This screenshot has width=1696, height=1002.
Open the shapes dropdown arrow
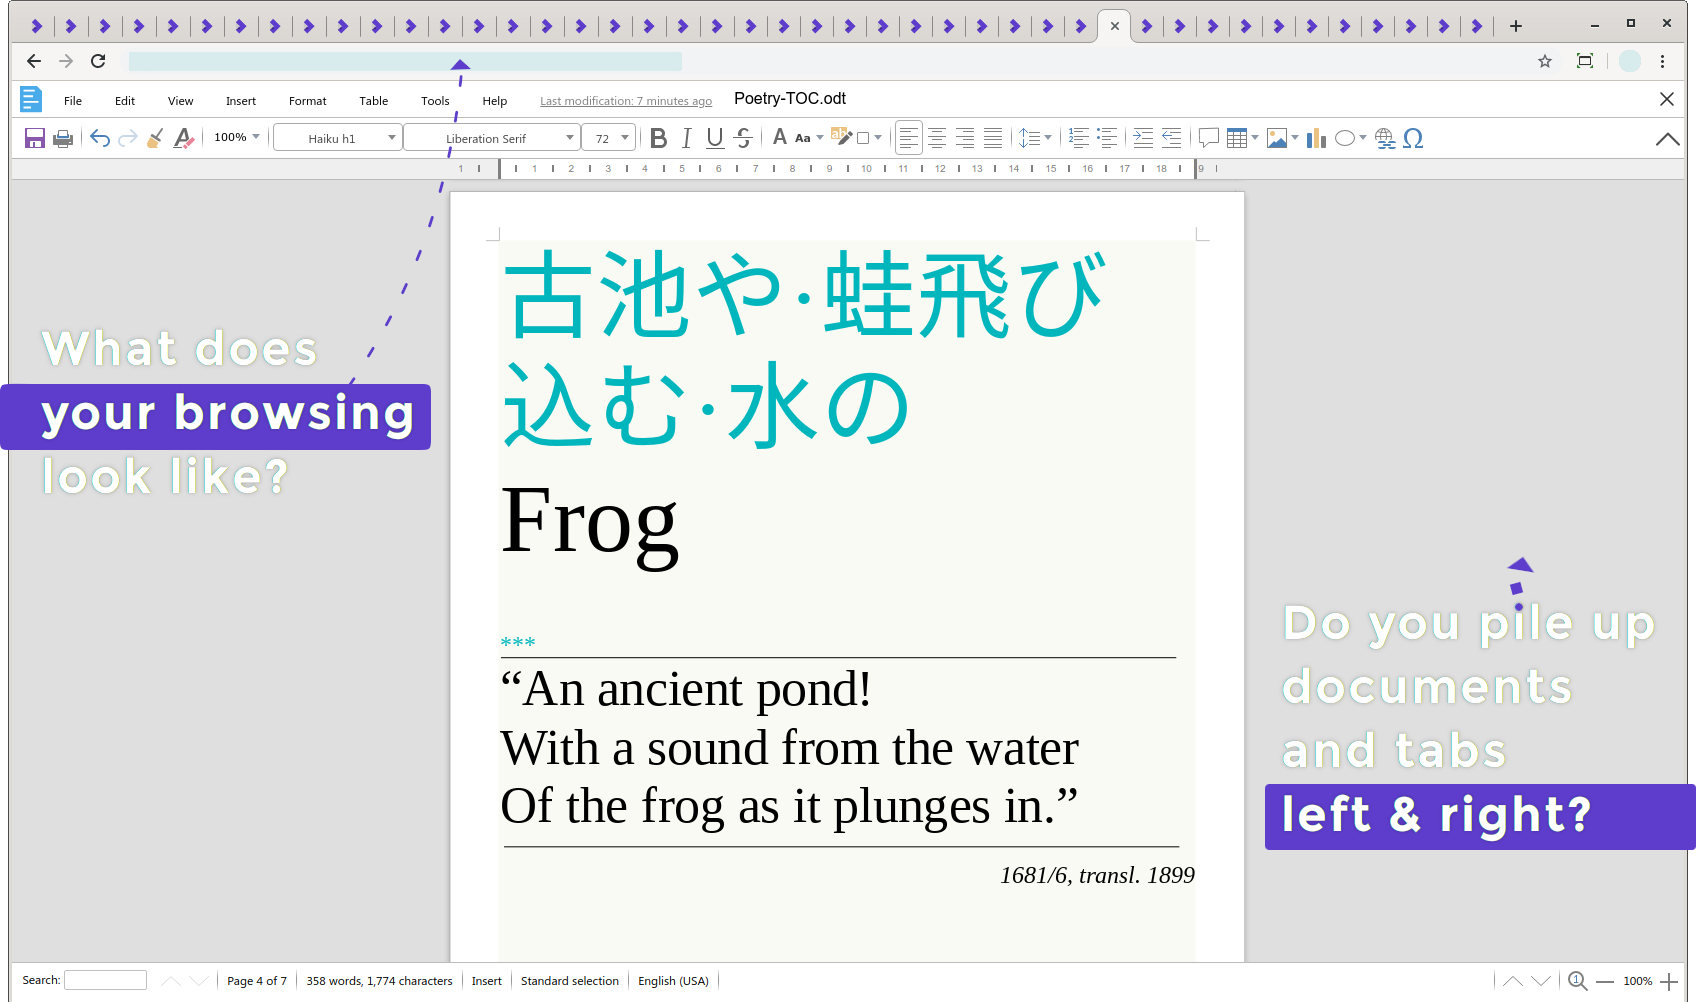(x=1363, y=138)
